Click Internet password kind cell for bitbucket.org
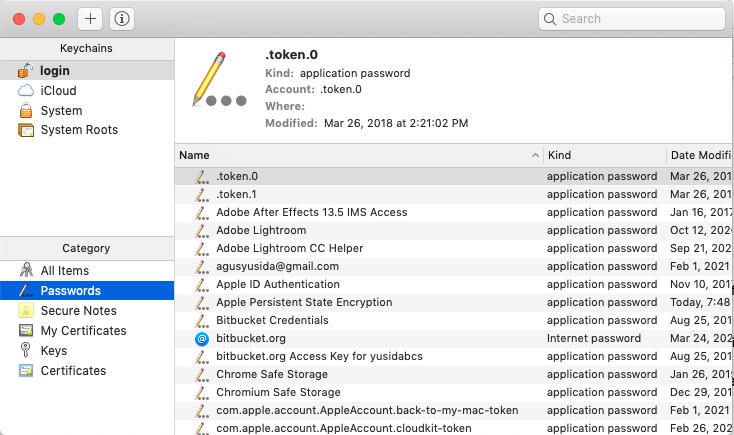 pos(594,338)
